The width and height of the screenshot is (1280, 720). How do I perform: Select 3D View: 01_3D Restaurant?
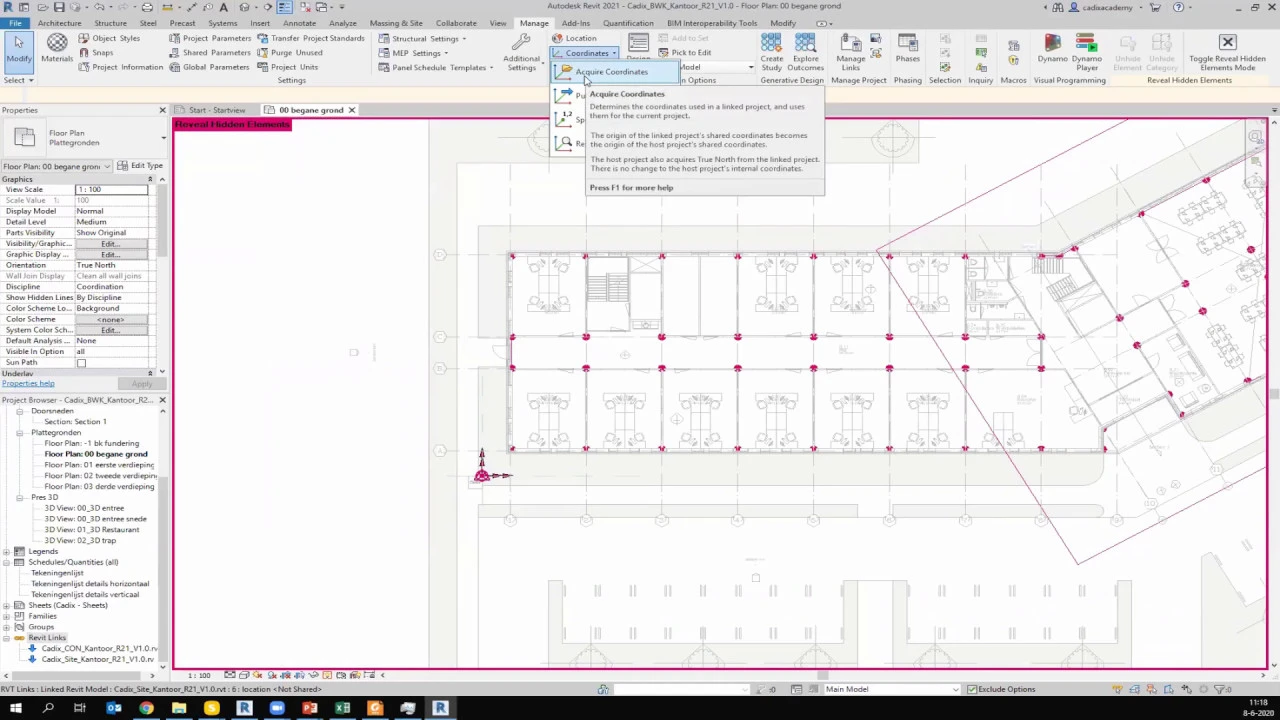[92, 530]
